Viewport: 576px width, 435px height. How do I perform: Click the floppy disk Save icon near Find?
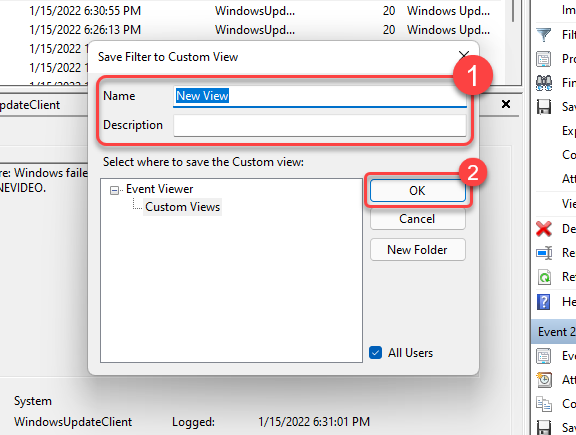point(544,107)
